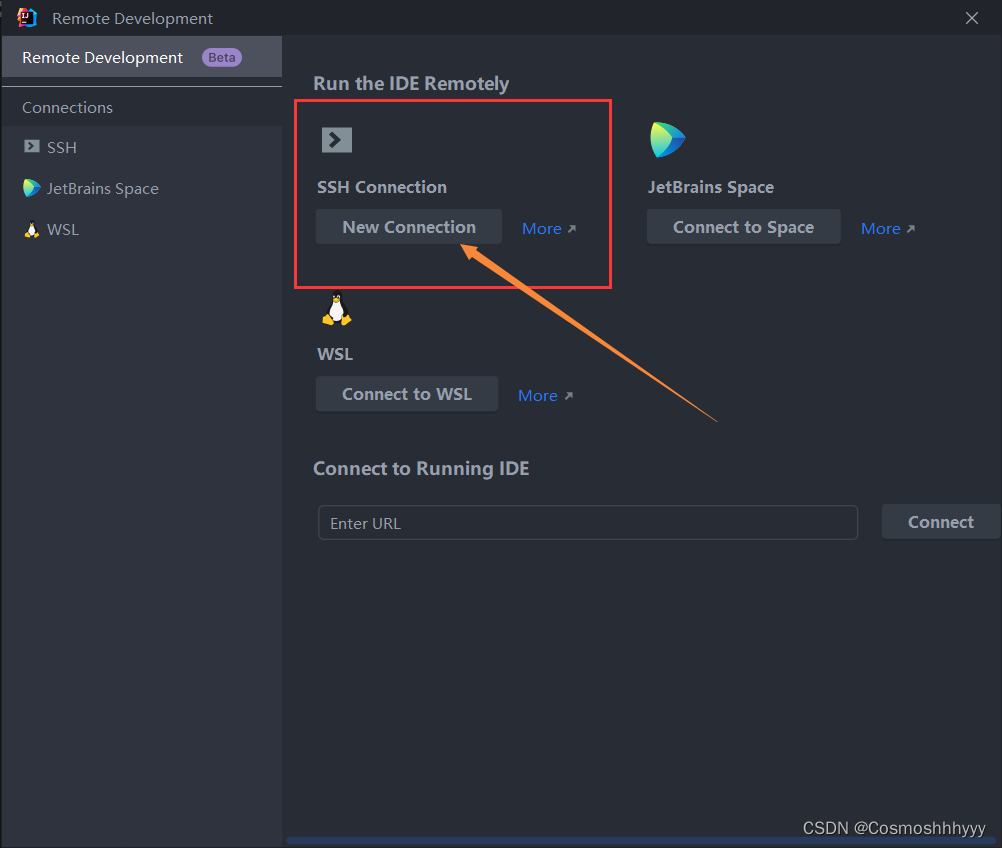Click the Connect to Running IDE heading

[x=421, y=468]
